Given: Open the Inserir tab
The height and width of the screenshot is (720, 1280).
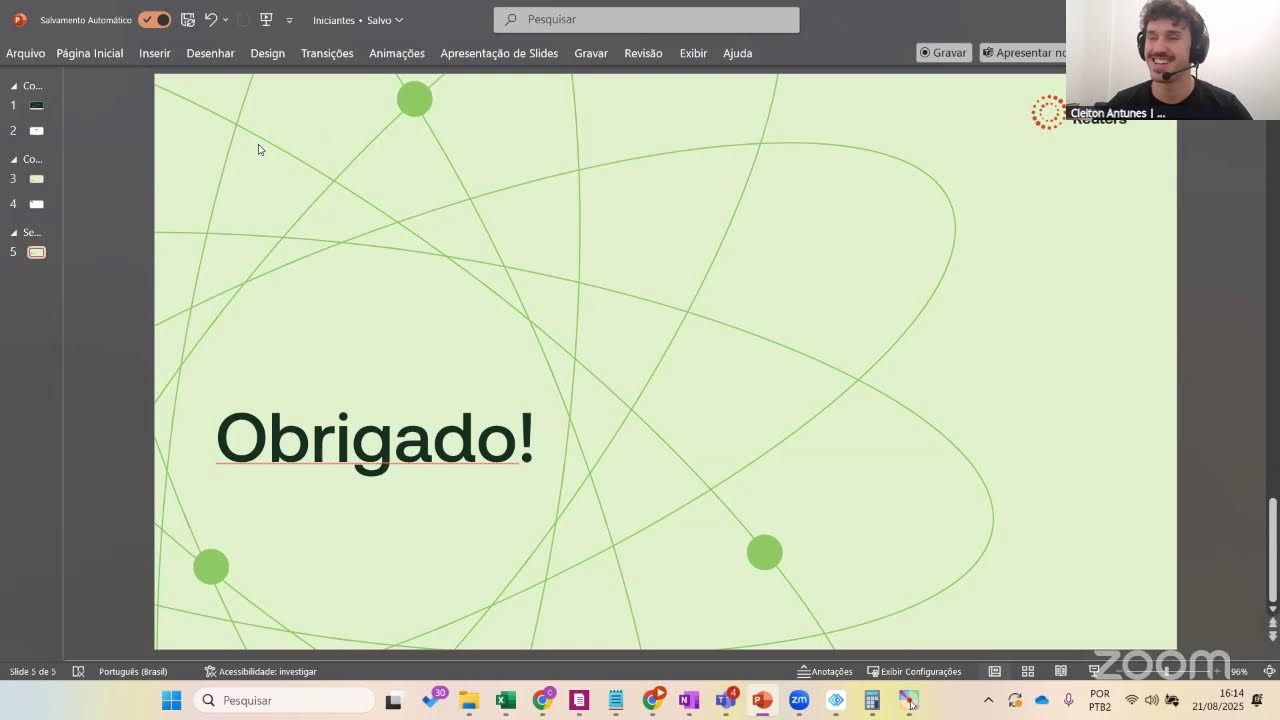Looking at the screenshot, I should click(155, 53).
